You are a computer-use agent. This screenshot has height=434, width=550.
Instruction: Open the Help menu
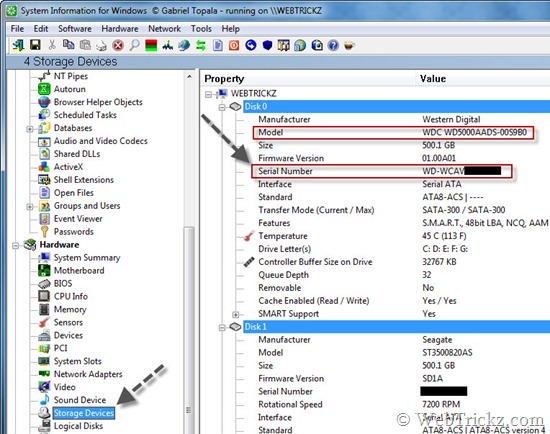tap(230, 29)
